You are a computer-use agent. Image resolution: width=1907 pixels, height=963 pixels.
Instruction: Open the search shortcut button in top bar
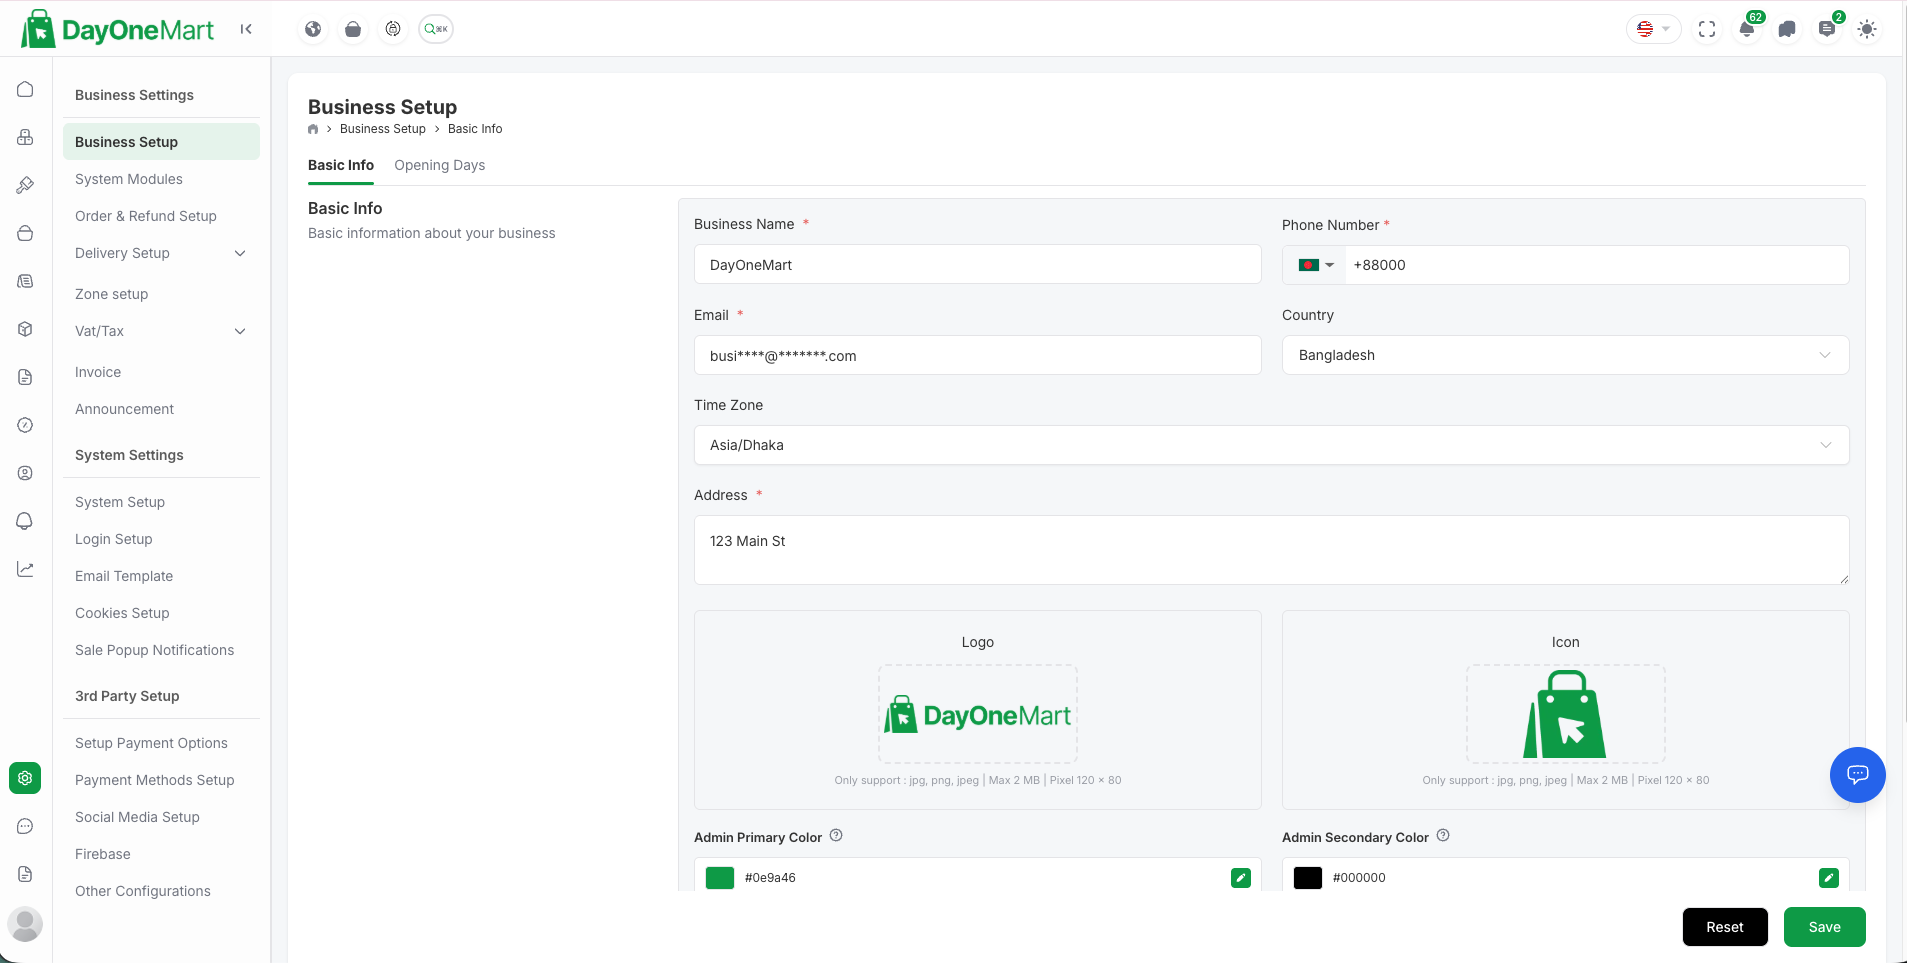pyautogui.click(x=436, y=29)
